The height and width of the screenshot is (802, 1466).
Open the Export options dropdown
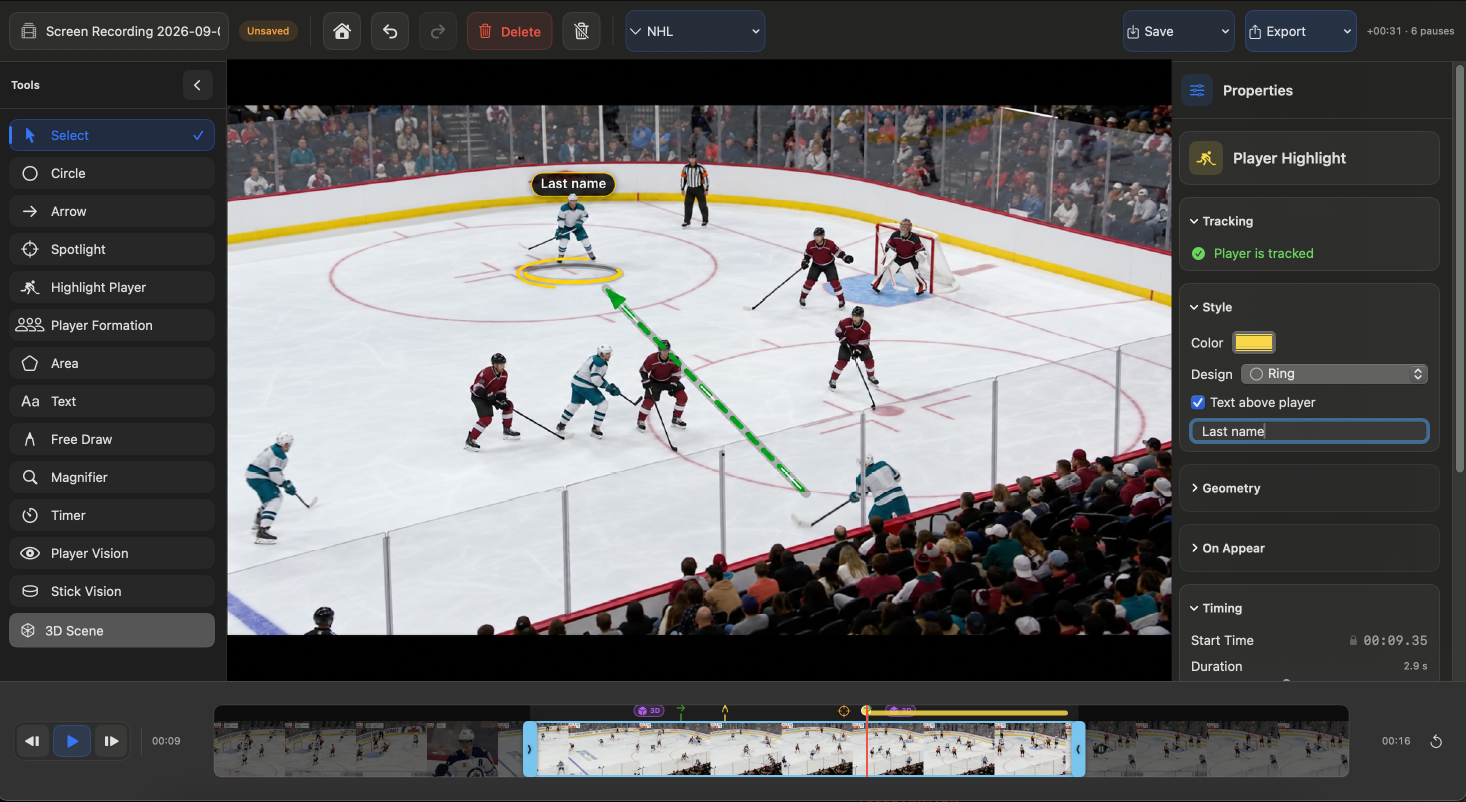tap(1346, 32)
